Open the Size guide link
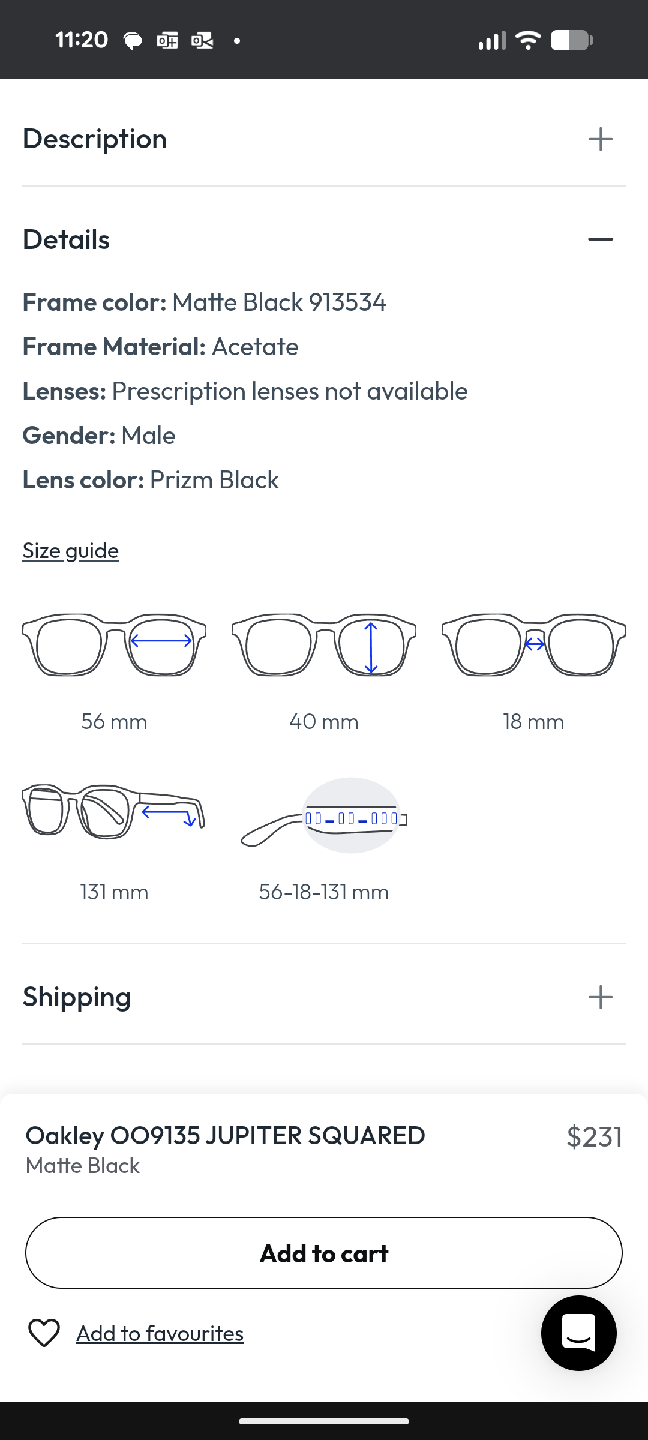Image resolution: width=648 pixels, height=1440 pixels. coord(70,551)
